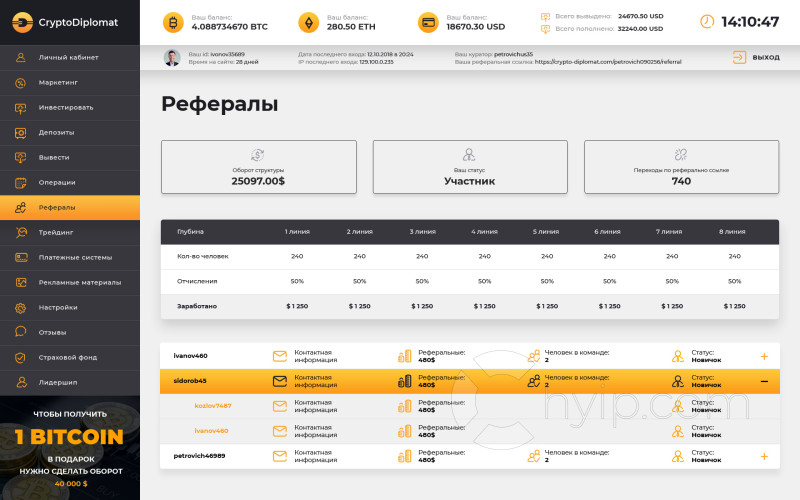Open the Депозиты menu item

[70, 133]
